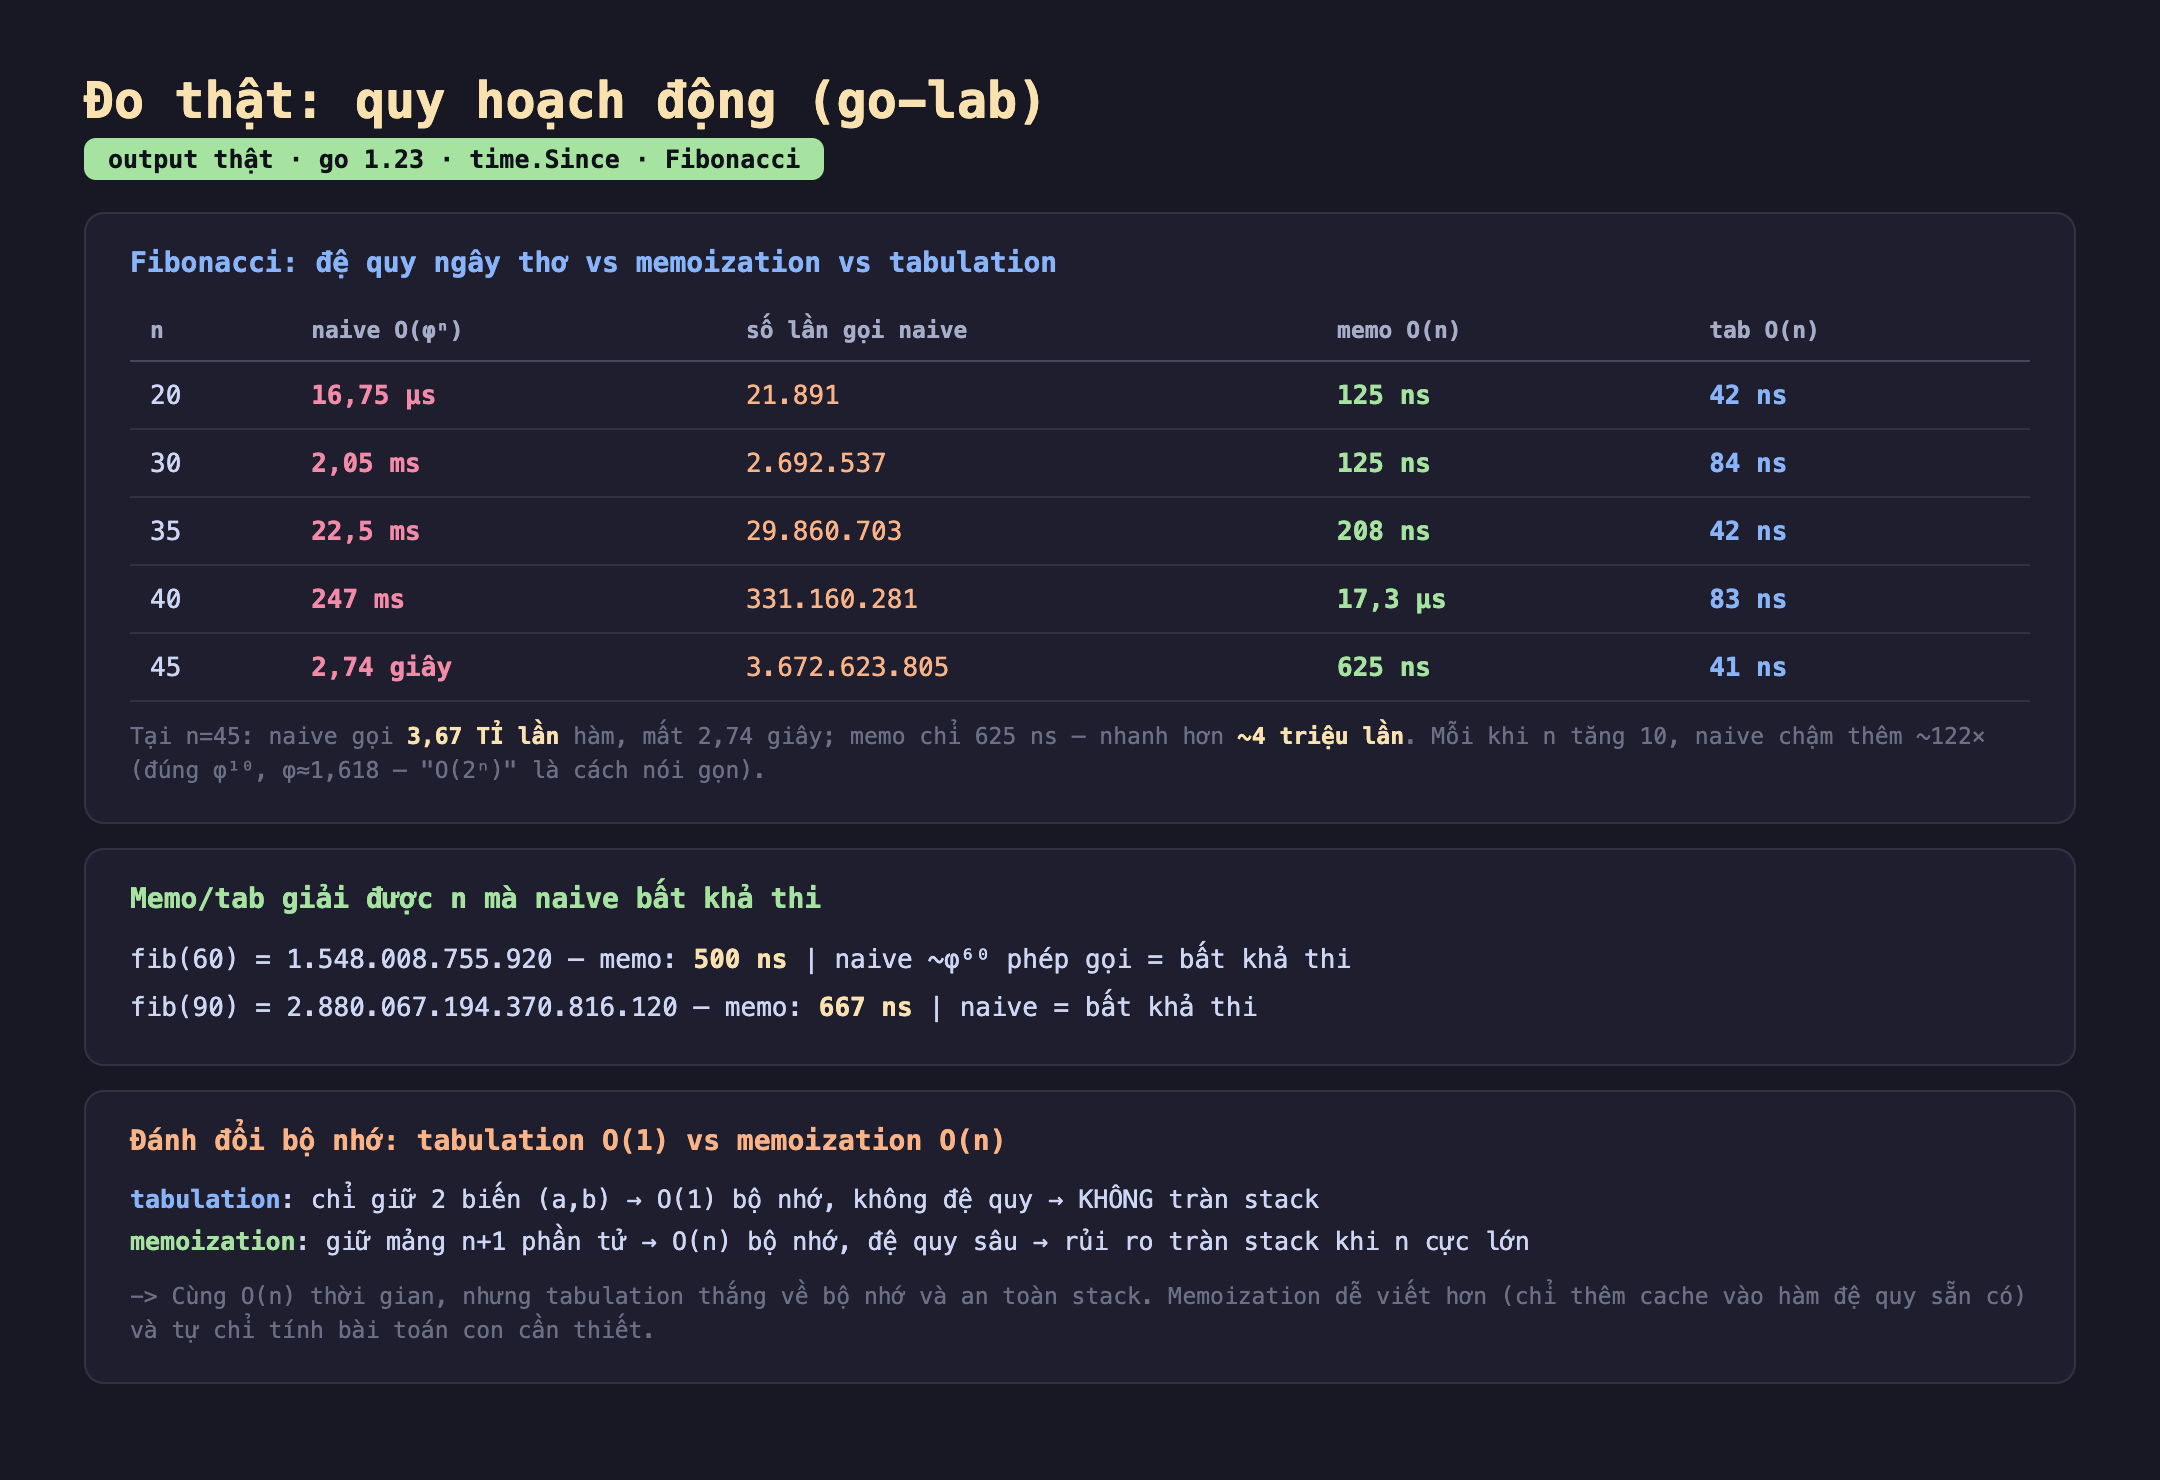
Task: Click the 'naive O(φⁿ)' column header
Action: pyautogui.click(x=387, y=330)
